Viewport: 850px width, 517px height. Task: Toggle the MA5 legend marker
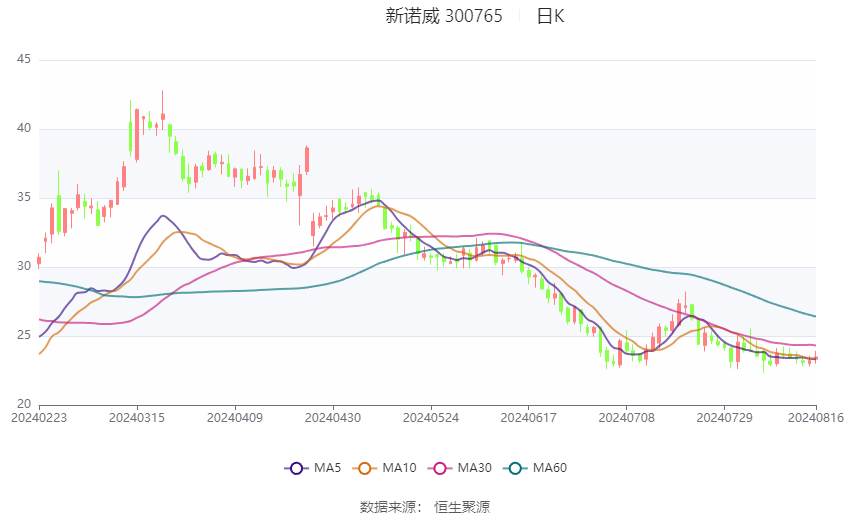click(x=297, y=468)
